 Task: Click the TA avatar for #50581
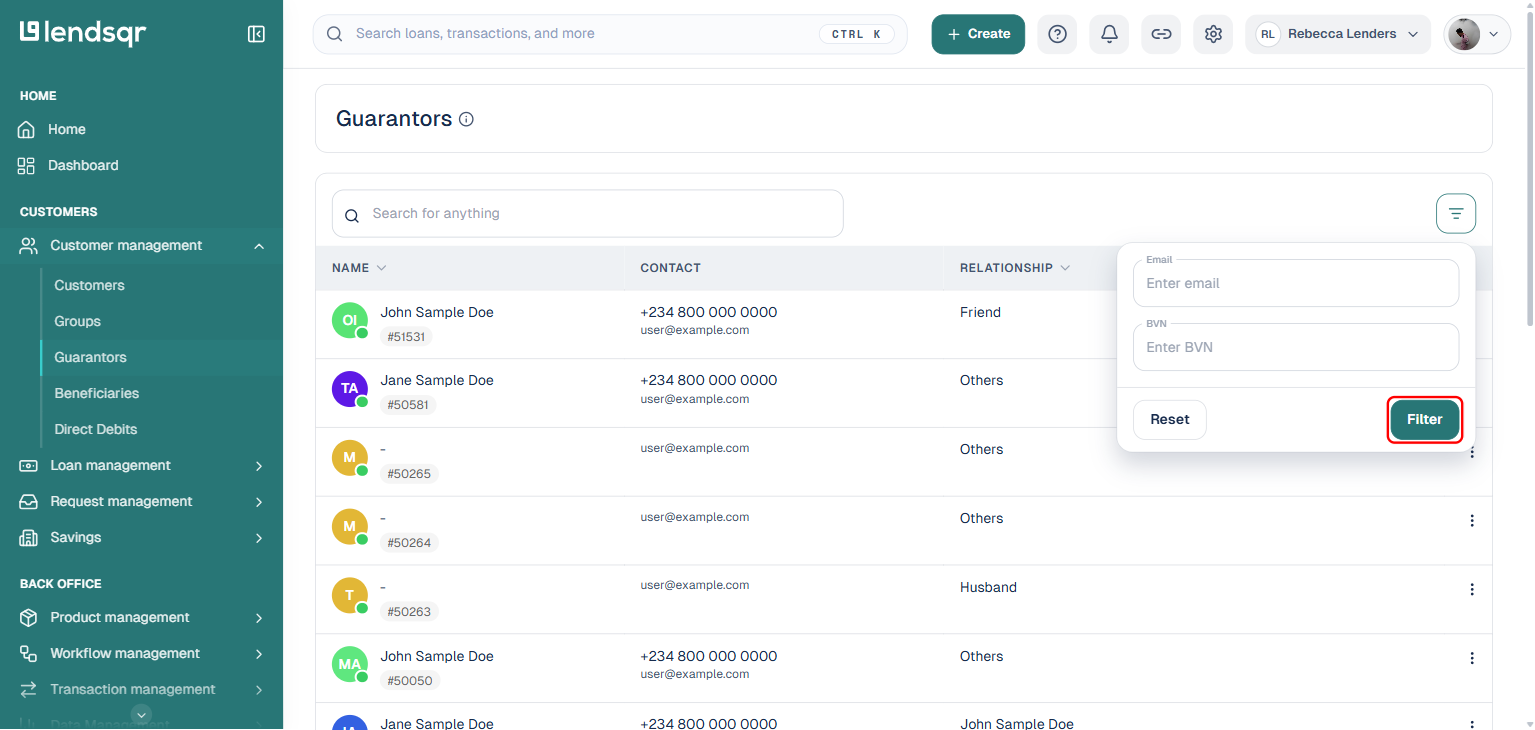point(350,389)
